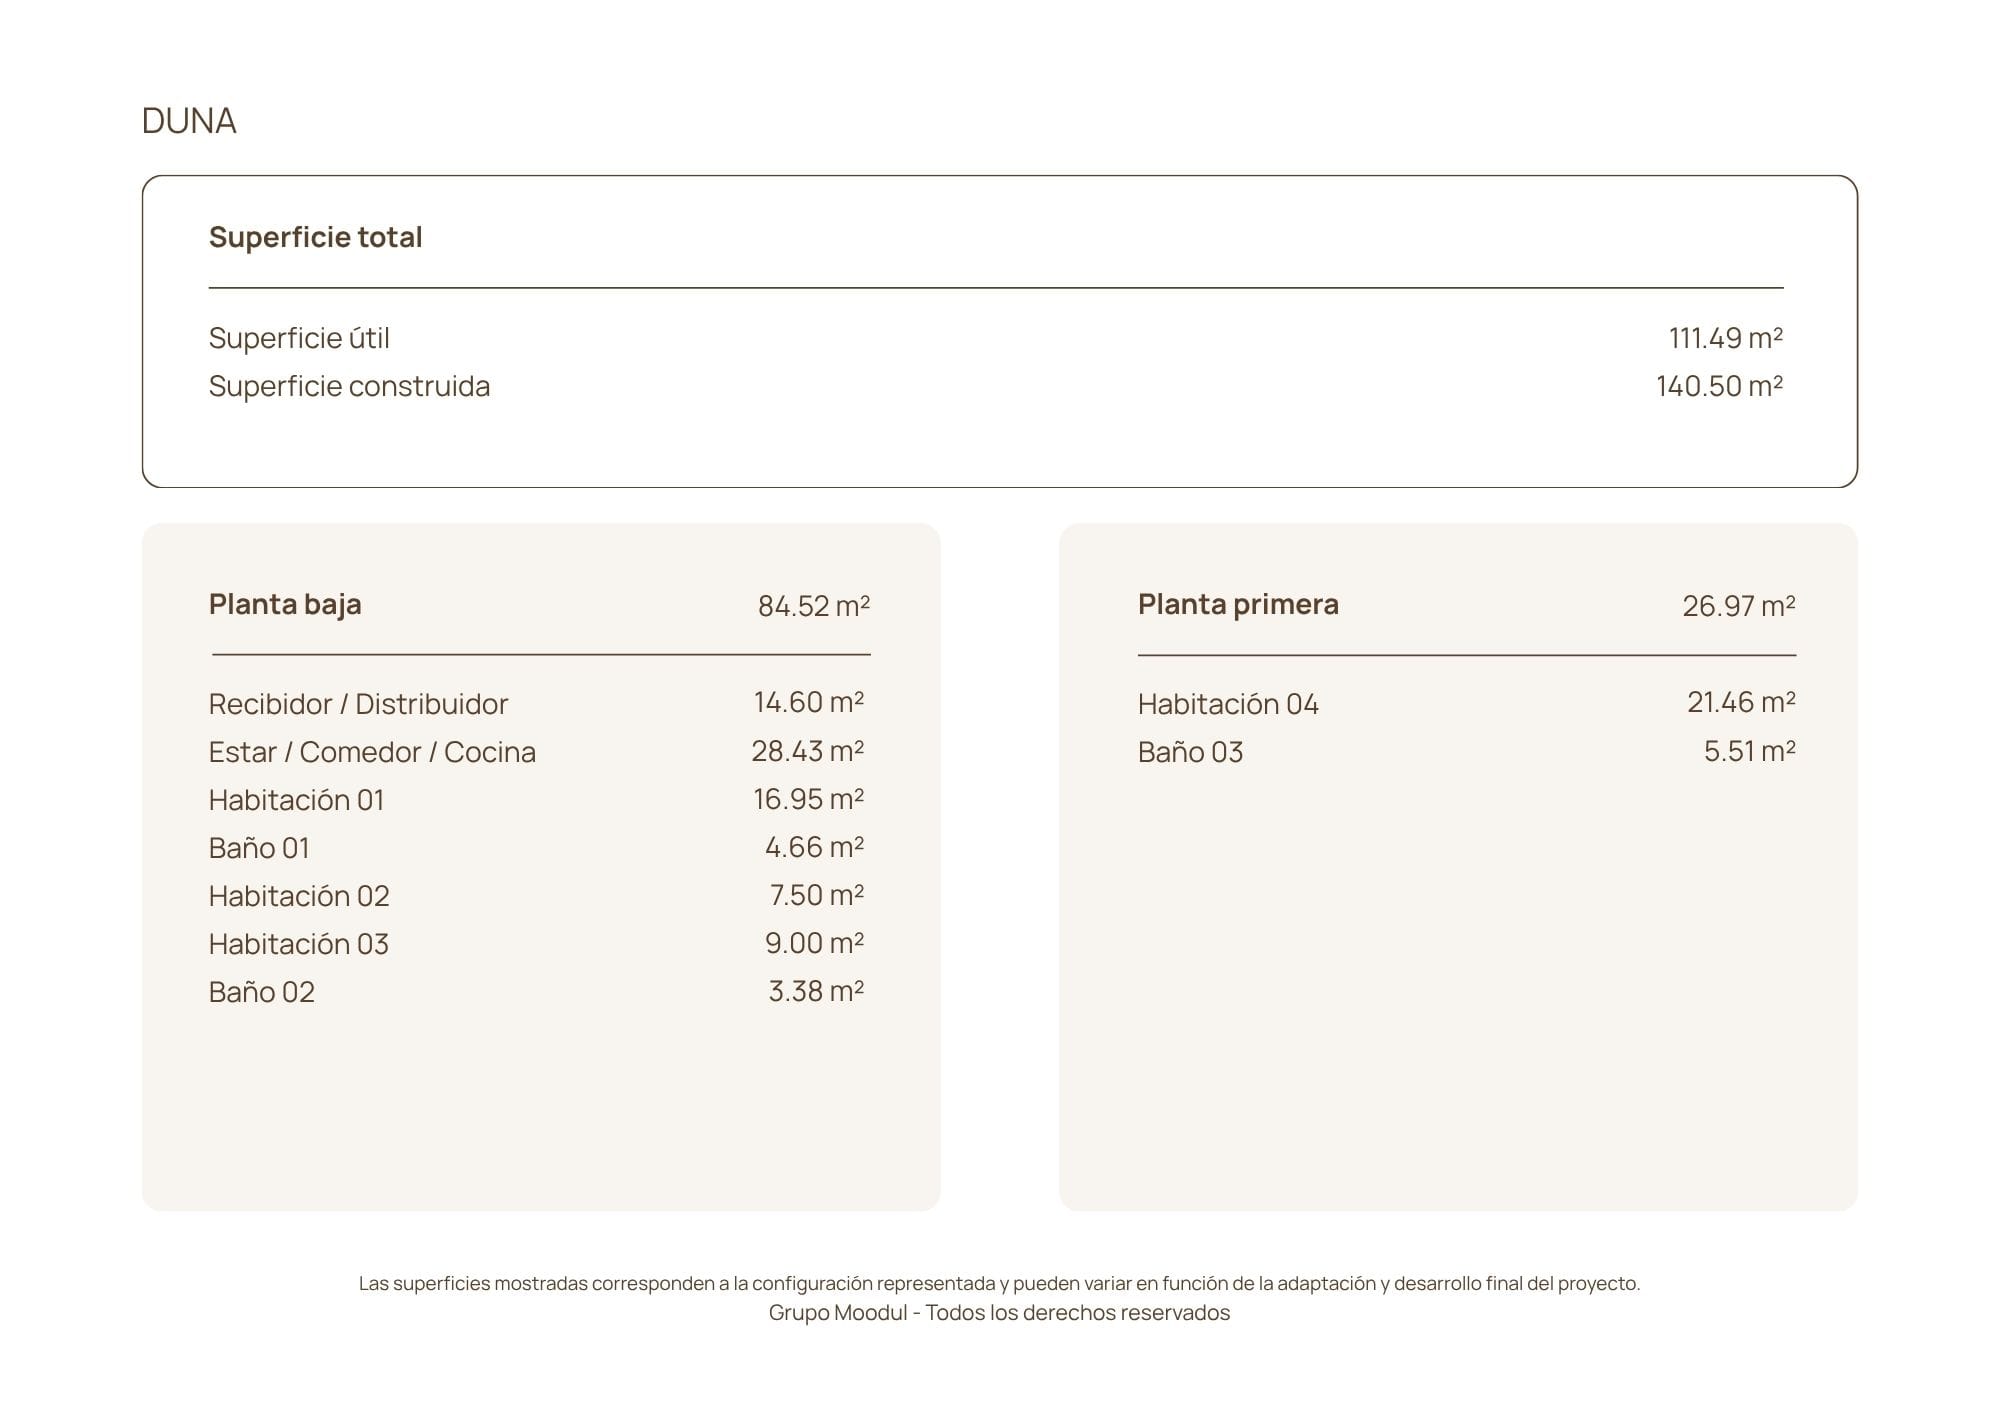The height and width of the screenshot is (1414, 2000).
Task: Select the 111.49 m² value
Action: click(x=1725, y=338)
